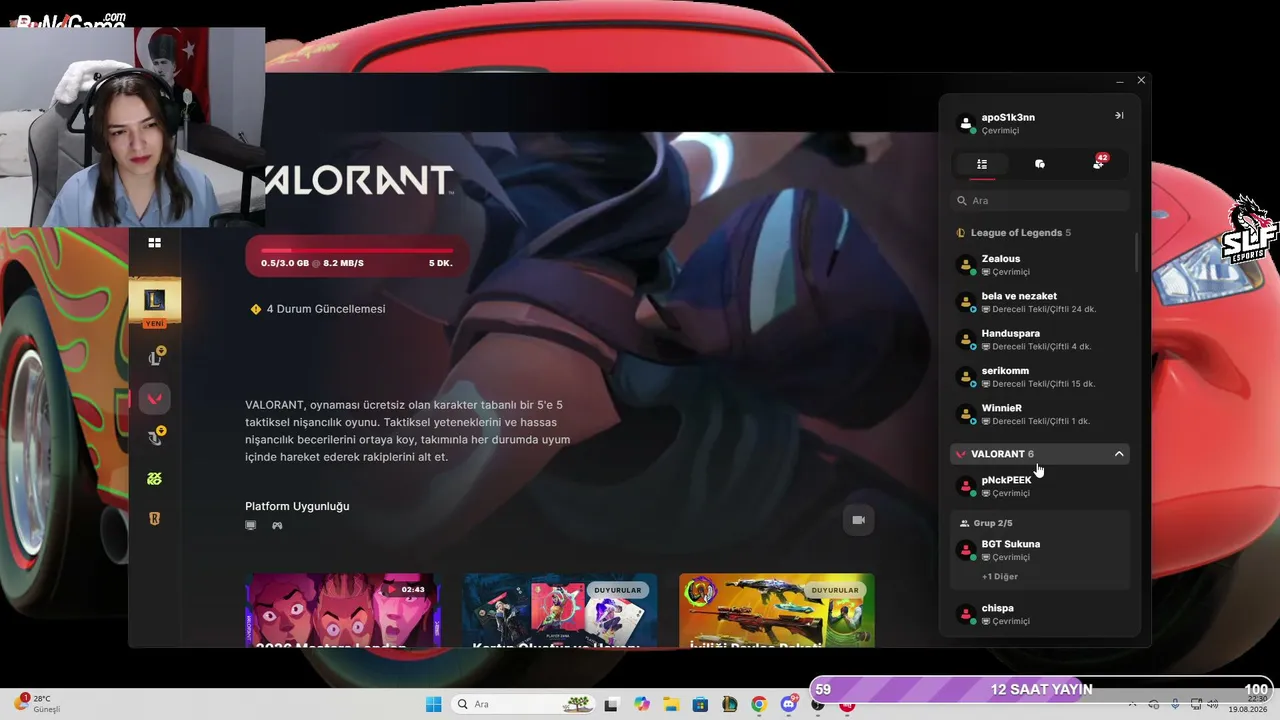Open the all games grid view
The width and height of the screenshot is (1280, 720).
[154, 242]
